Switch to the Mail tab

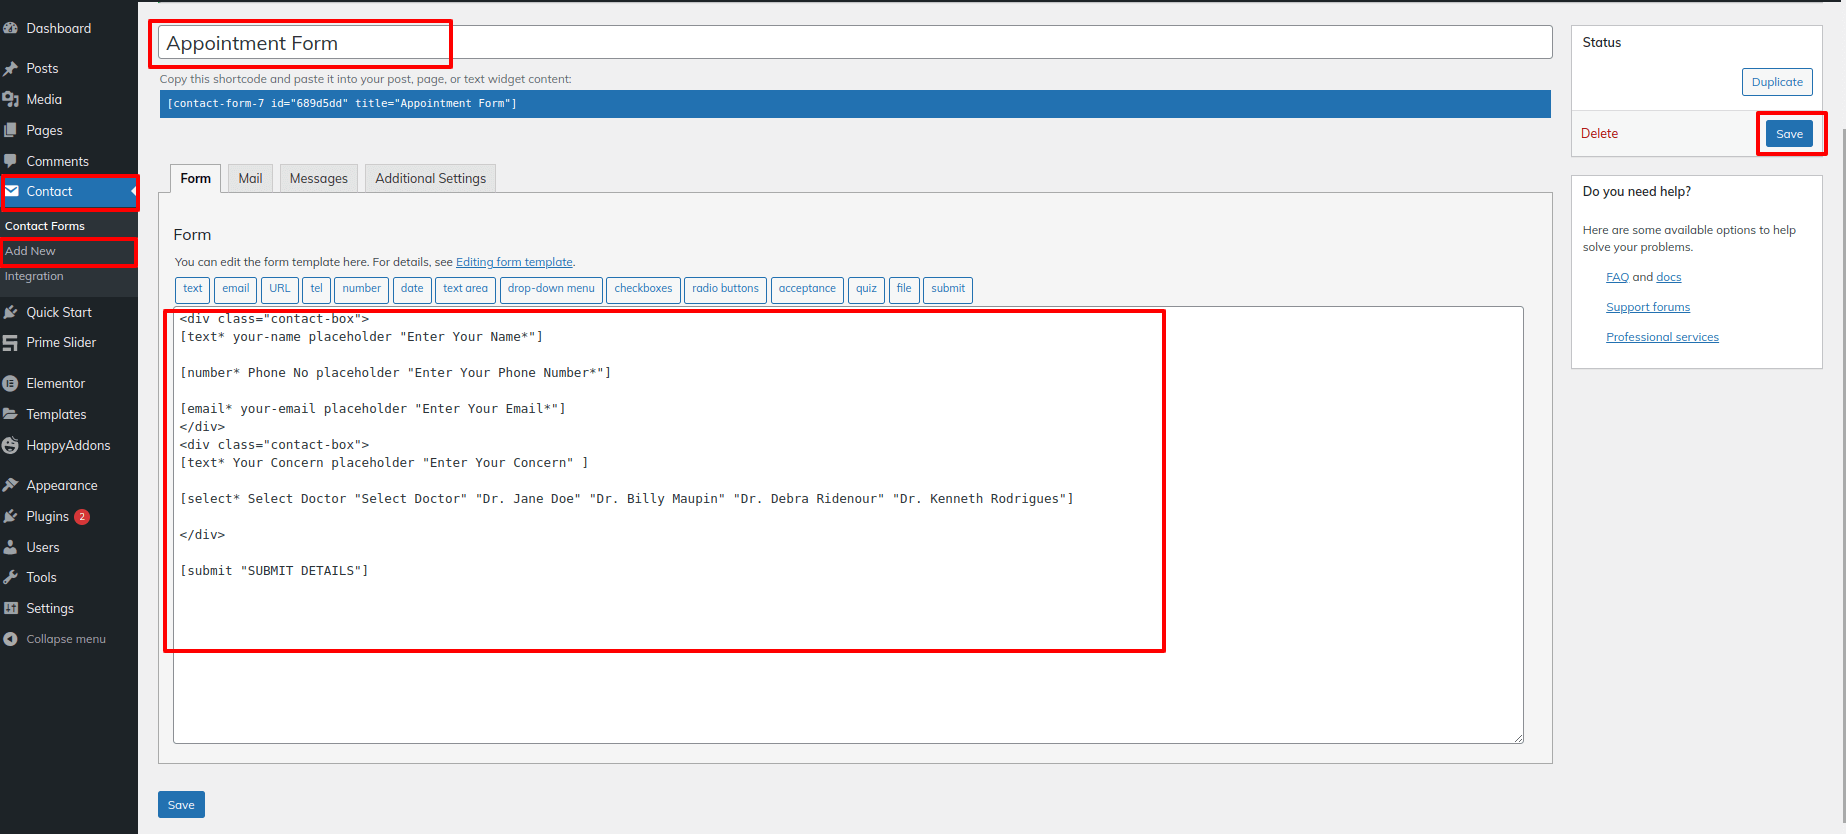pos(250,179)
